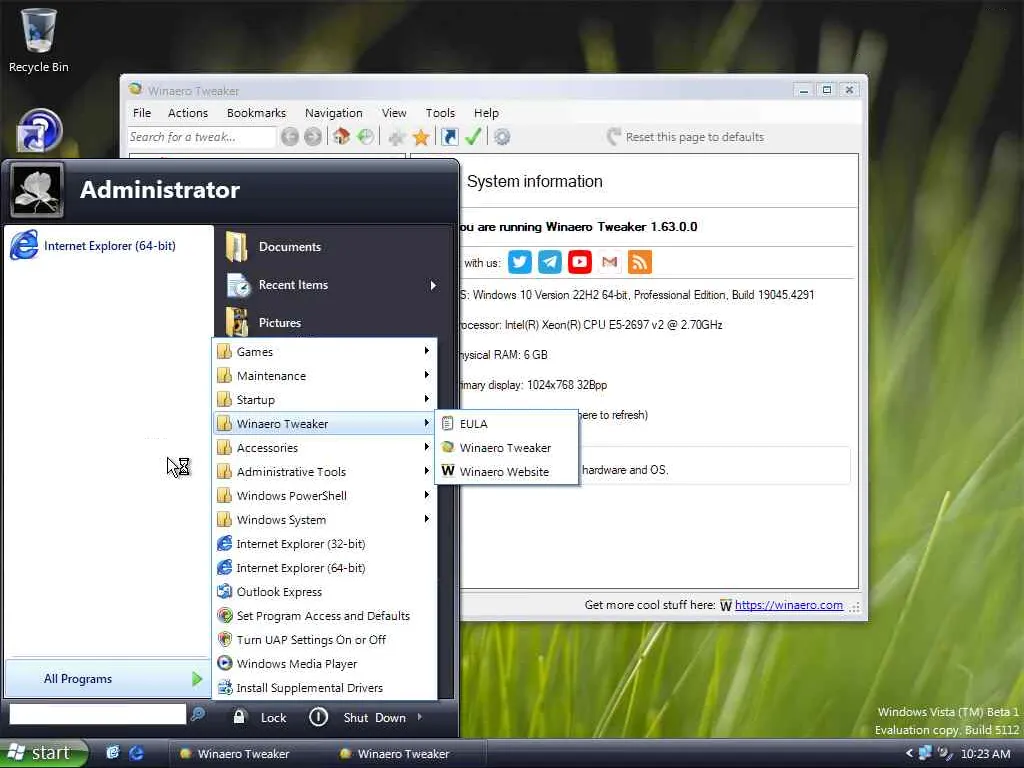The height and width of the screenshot is (768, 1024).
Task: Click the search magnifier in Start menu
Action: click(198, 714)
